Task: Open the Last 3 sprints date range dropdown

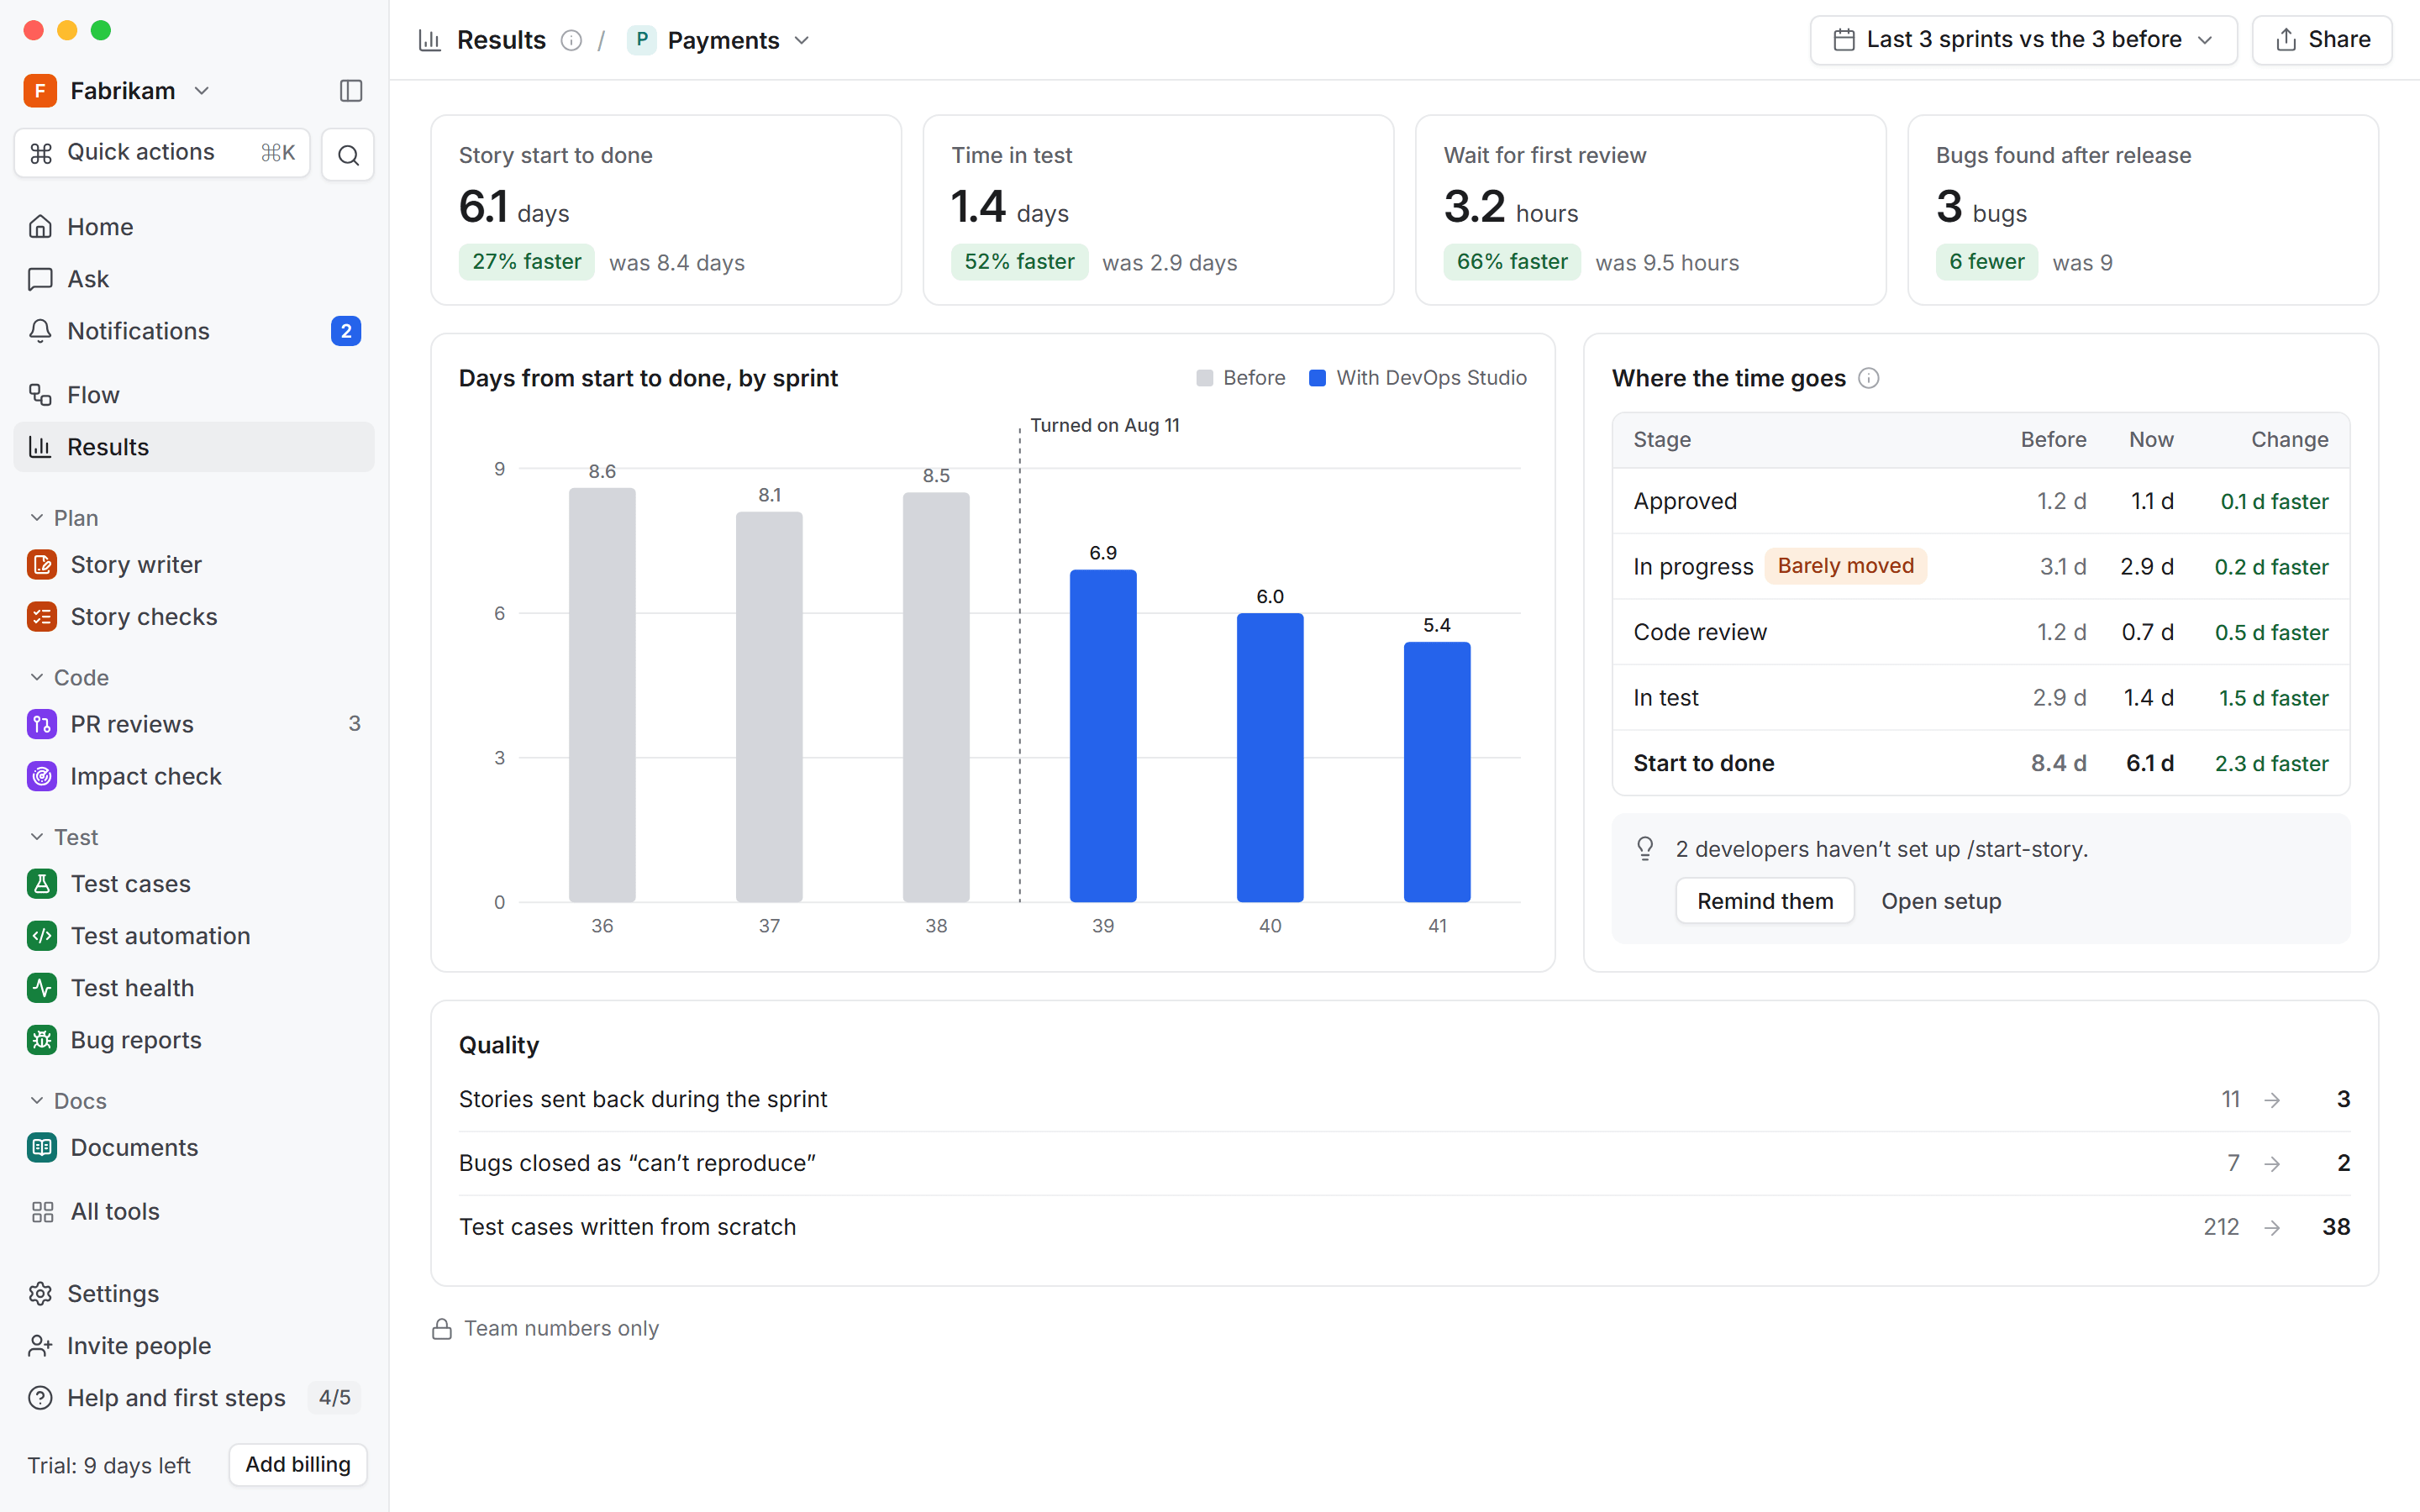Action: click(2023, 40)
